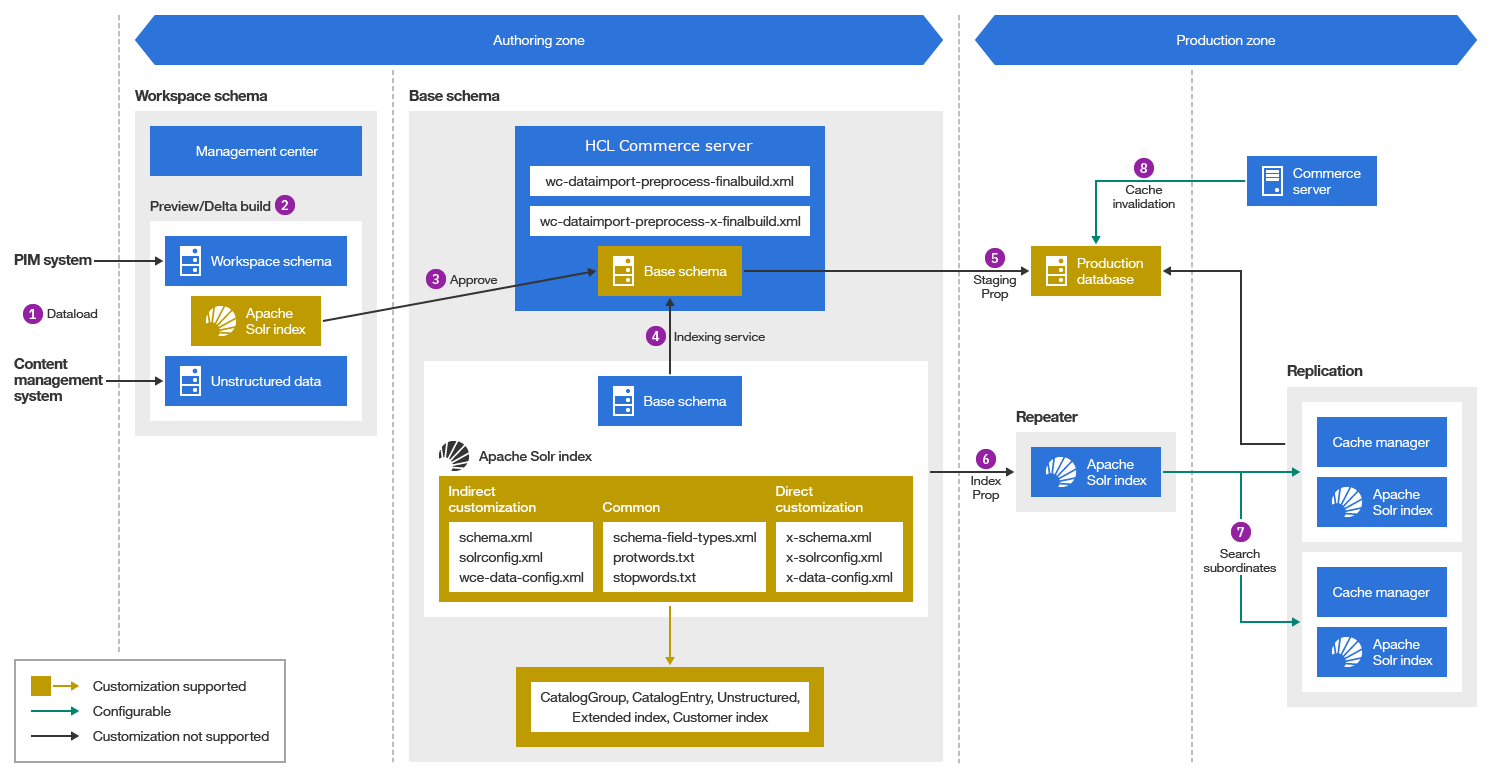
Task: Click the Solr logo below the upper Cache manager
Action: tap(1347, 502)
